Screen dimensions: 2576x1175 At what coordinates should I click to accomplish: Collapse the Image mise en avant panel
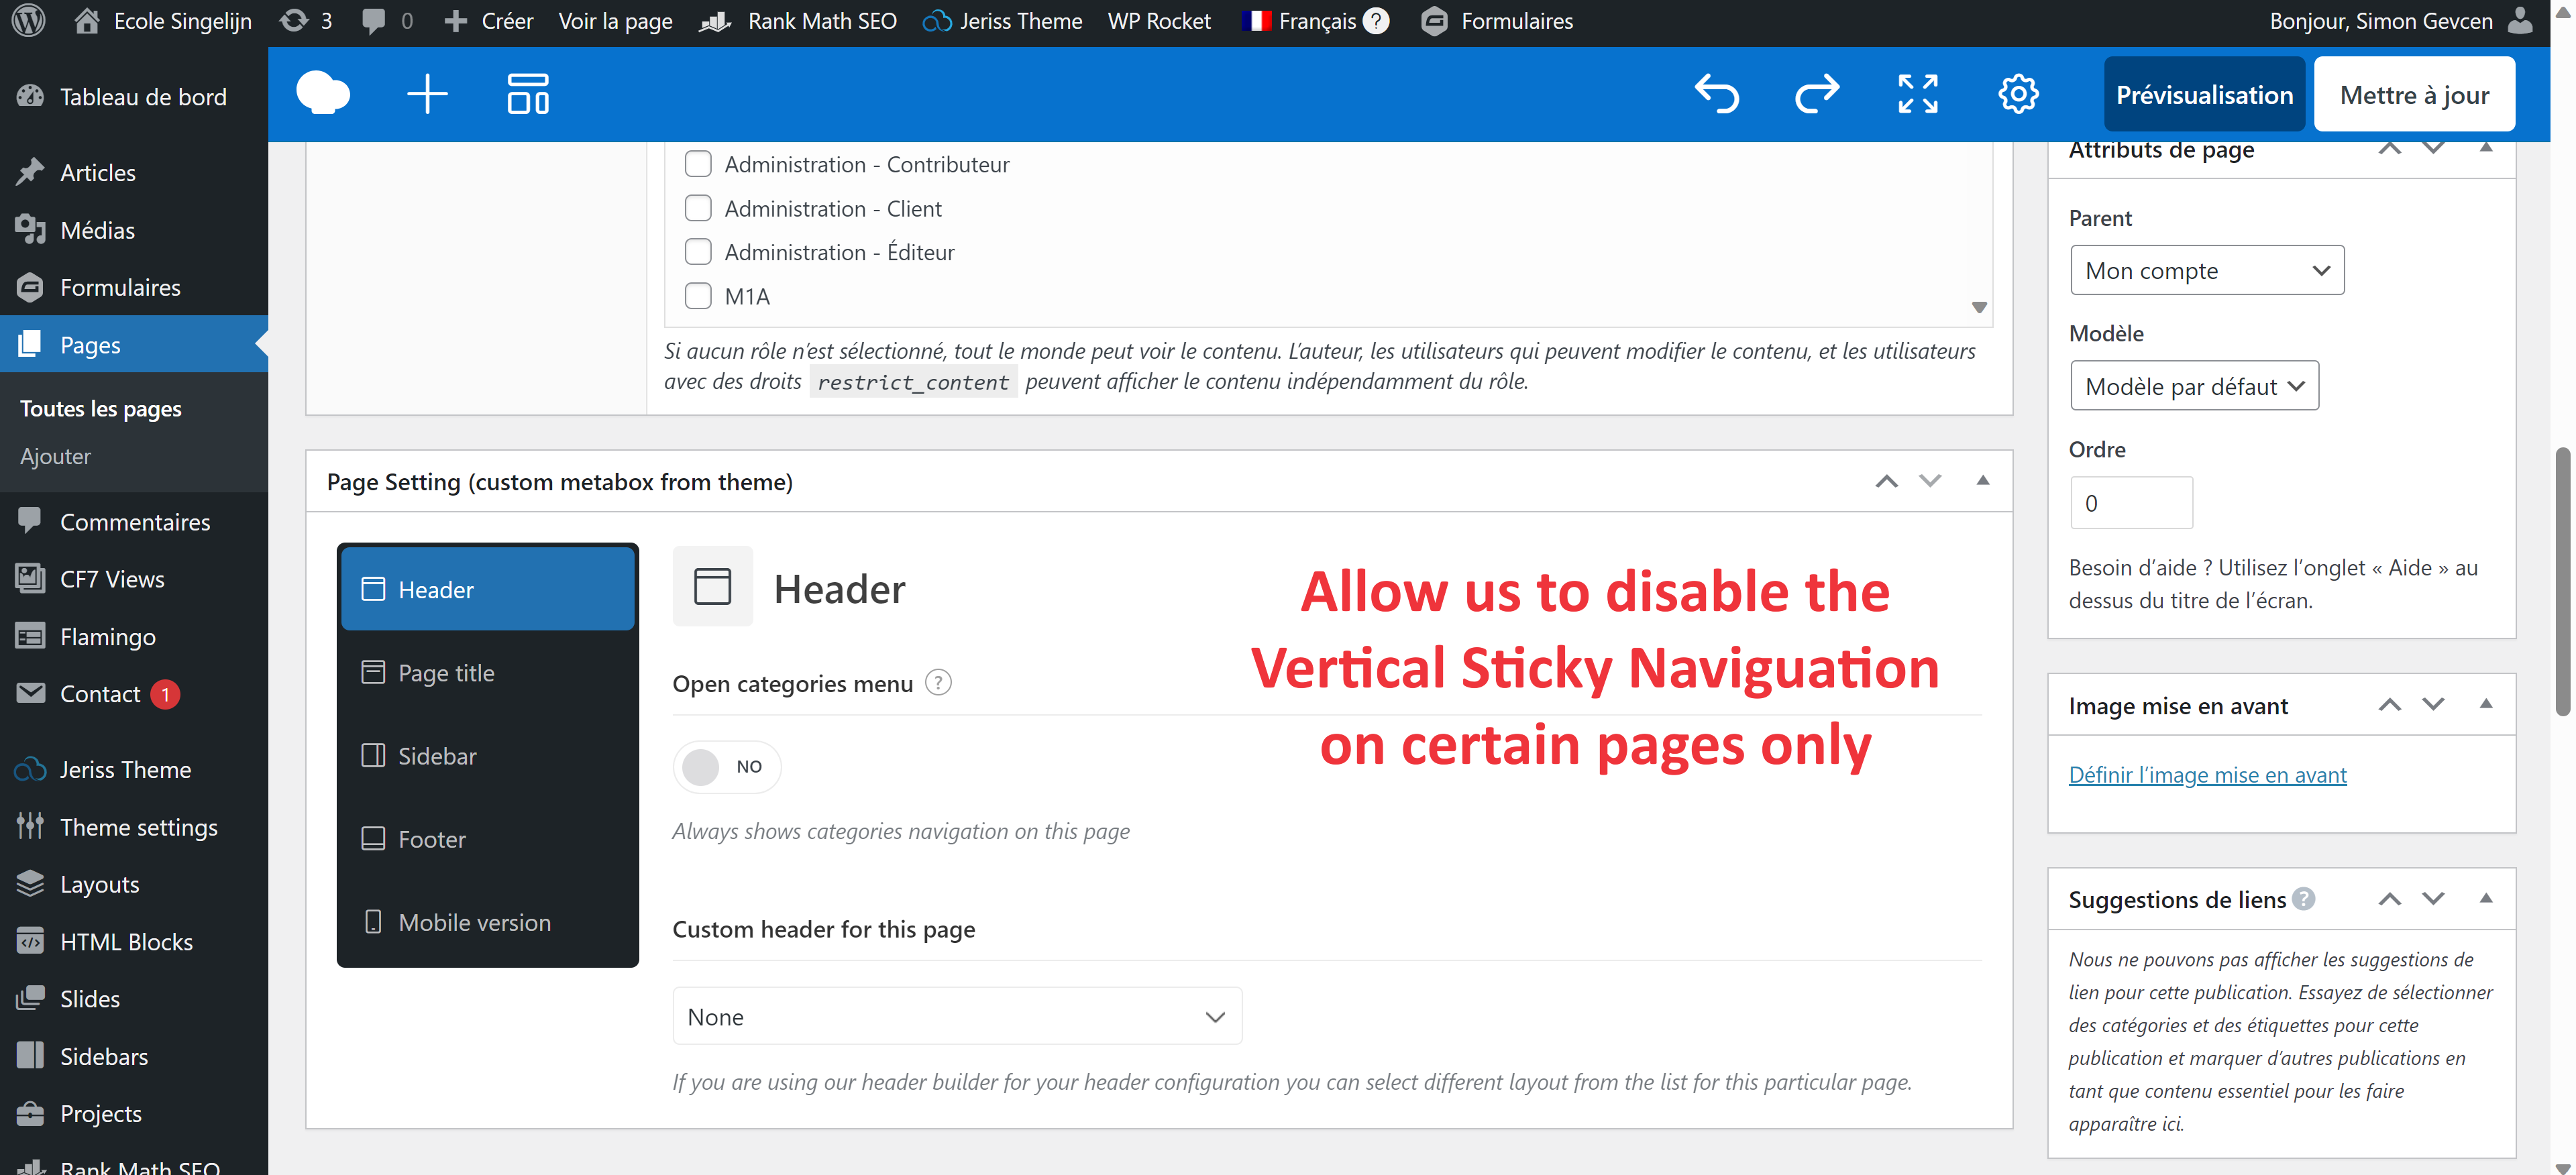pyautogui.click(x=2486, y=704)
